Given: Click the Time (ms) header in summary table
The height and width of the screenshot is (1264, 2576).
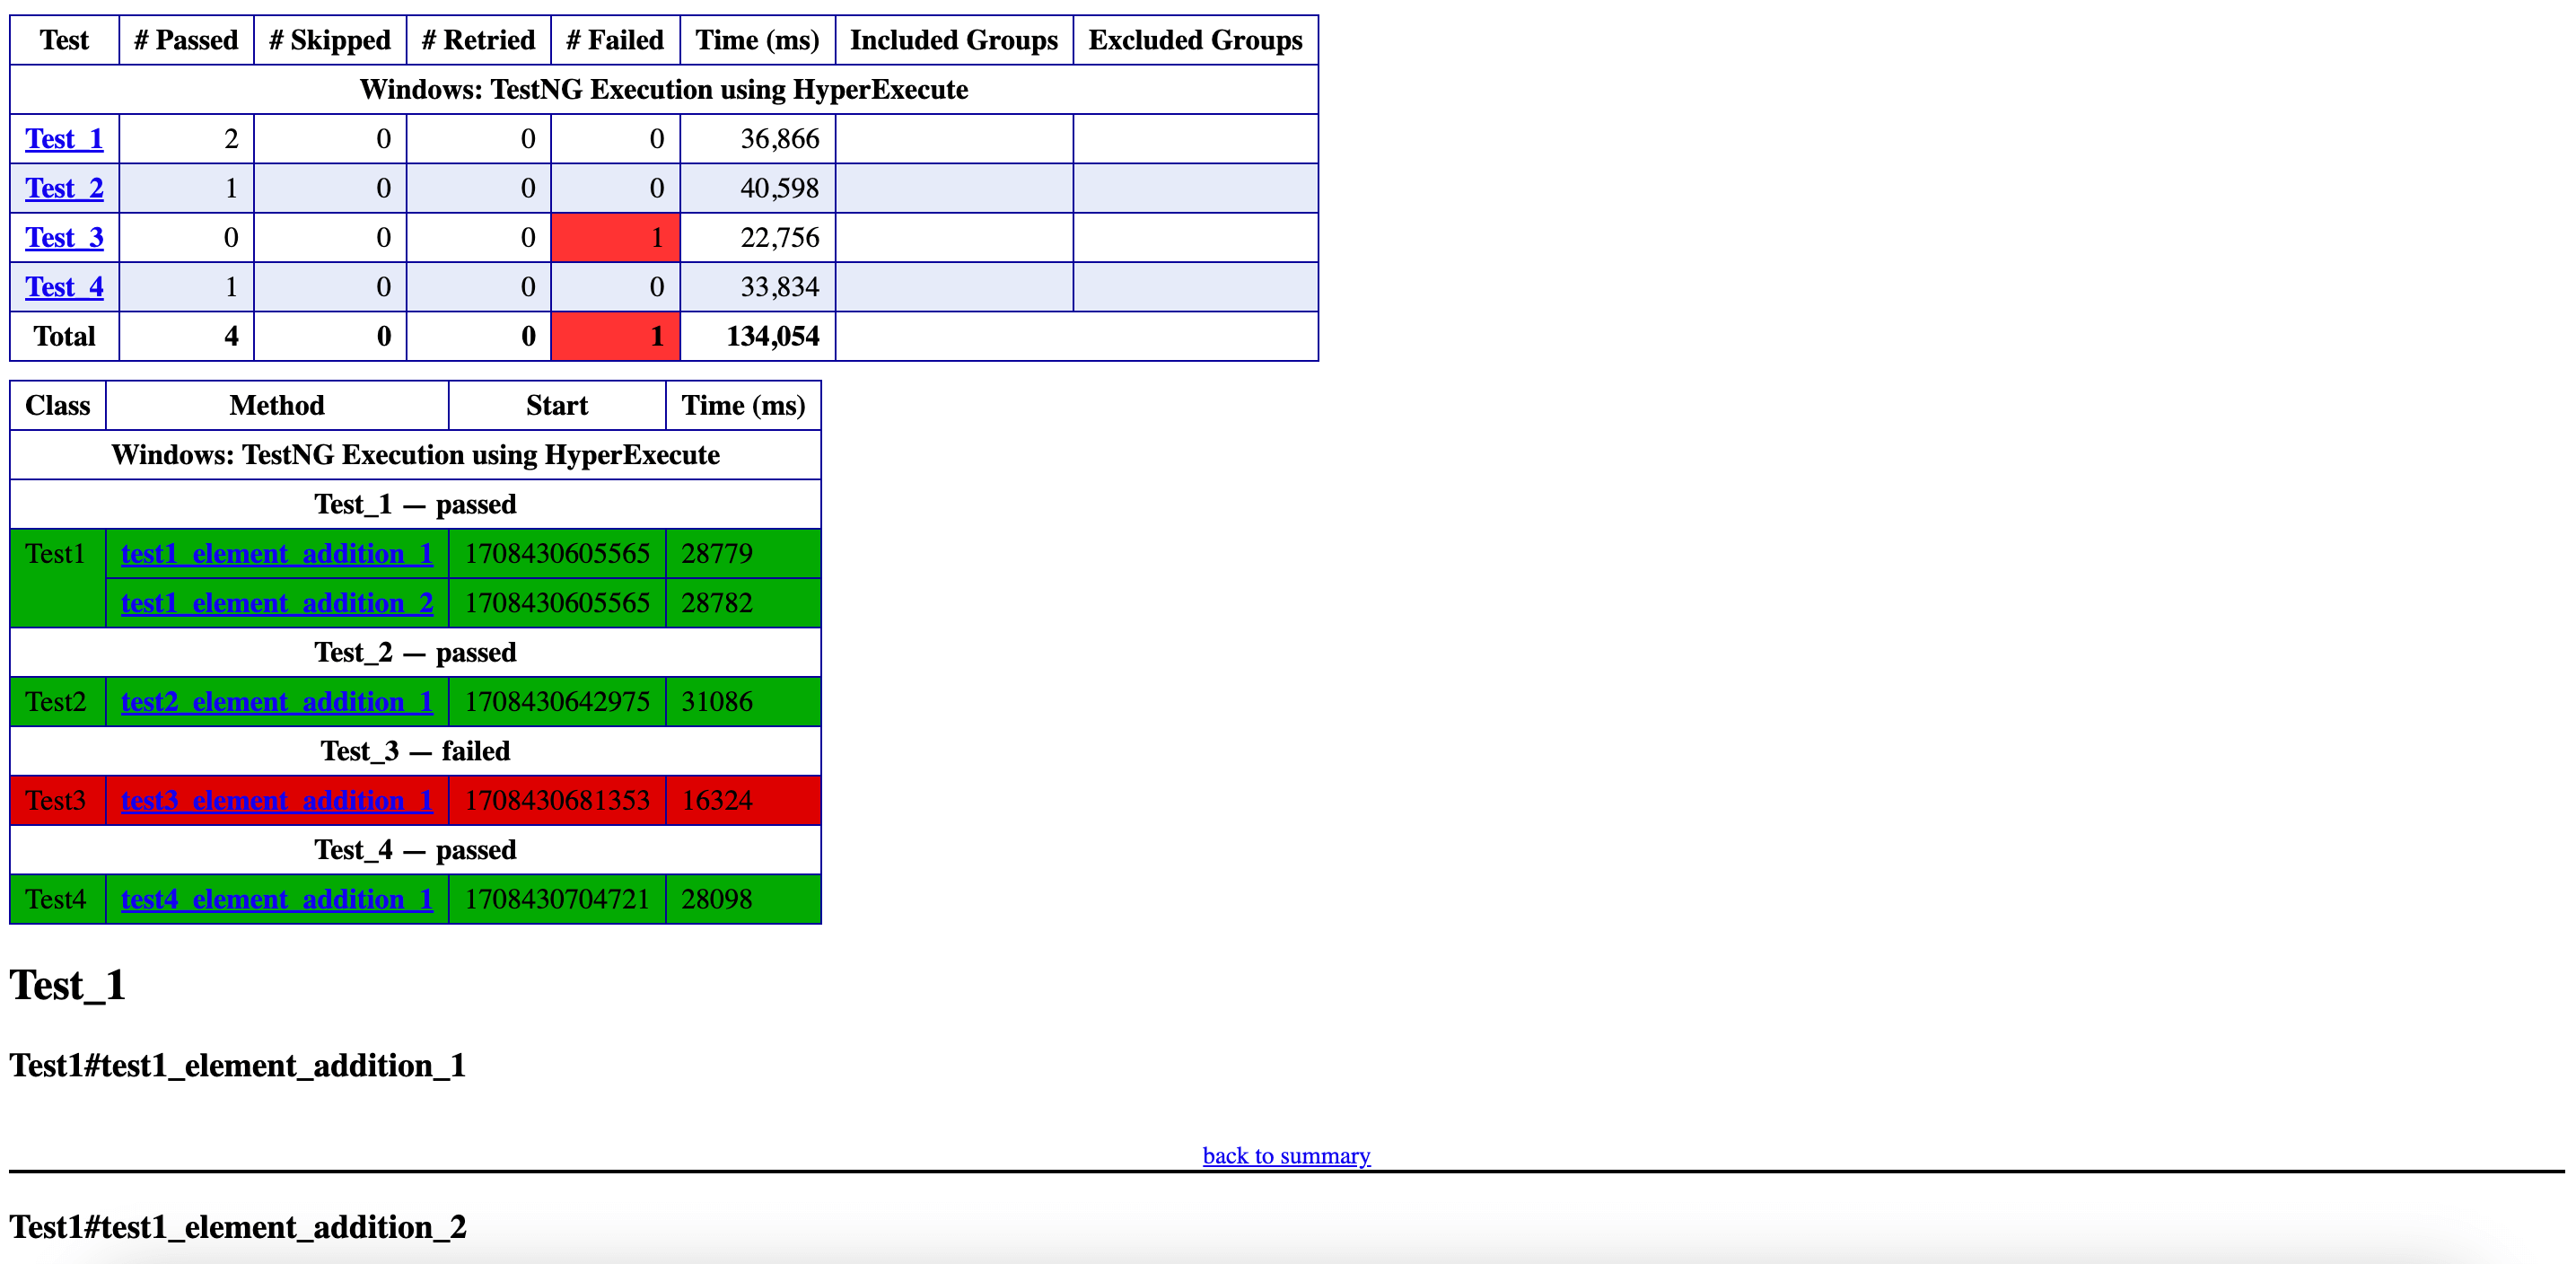Looking at the screenshot, I should tap(757, 40).
